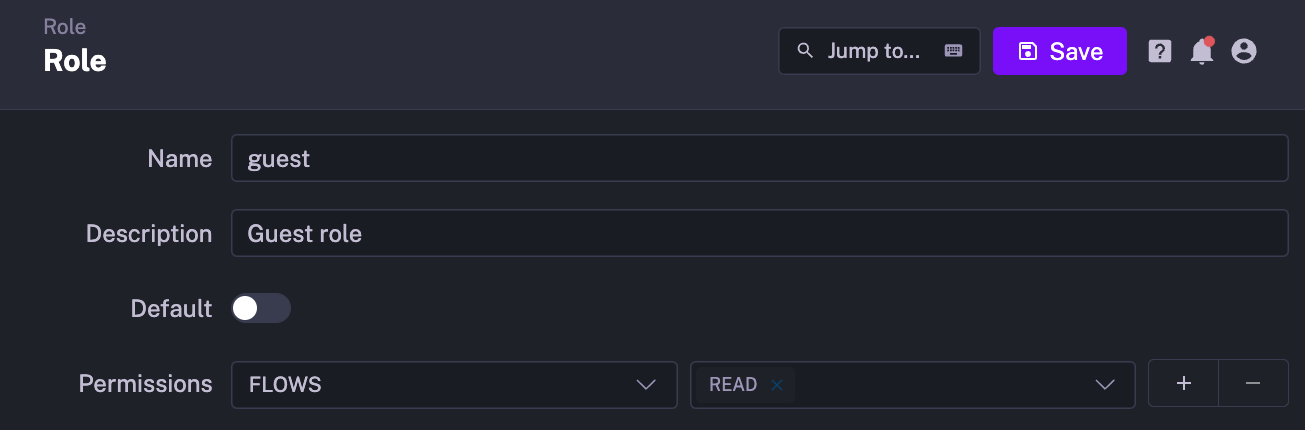This screenshot has width=1305, height=430.
Task: Click the floppy disk icon on Save
Action: pyautogui.click(x=1027, y=51)
